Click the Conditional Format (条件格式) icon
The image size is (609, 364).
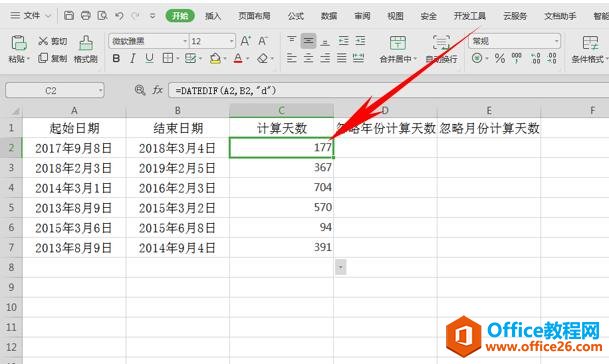point(590,42)
